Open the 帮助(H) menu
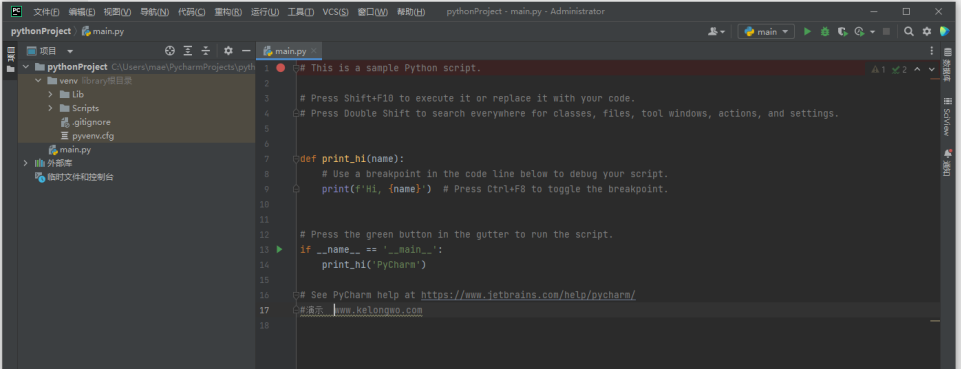 pos(411,12)
